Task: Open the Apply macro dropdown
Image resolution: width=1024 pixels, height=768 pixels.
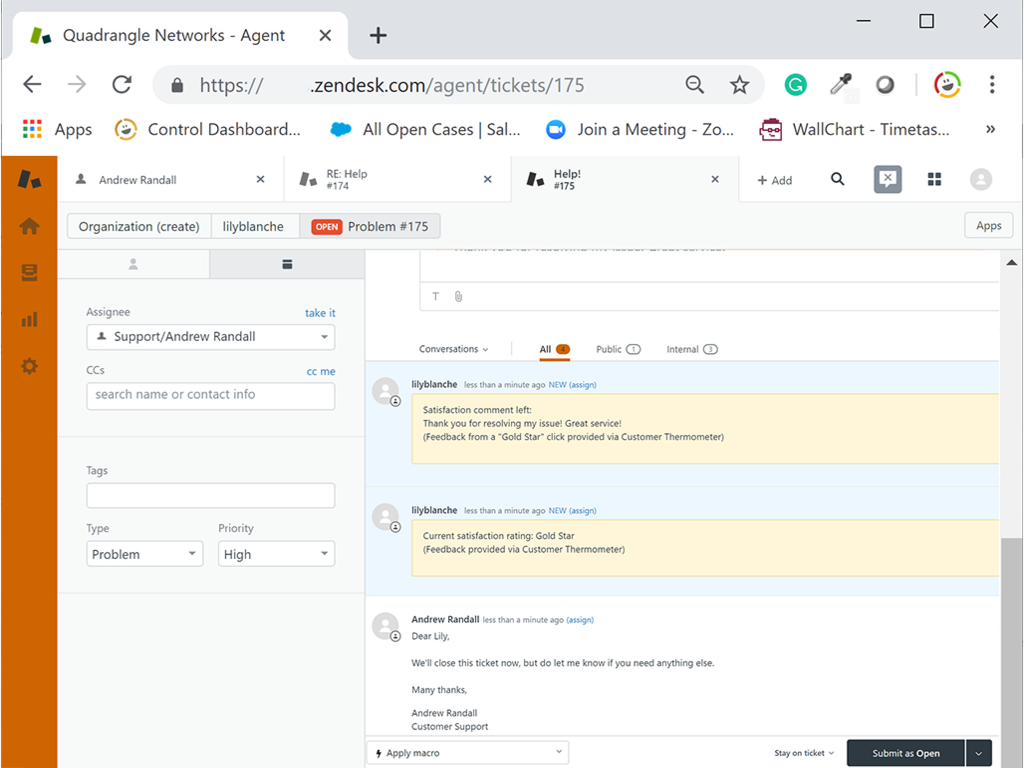Action: point(467,753)
